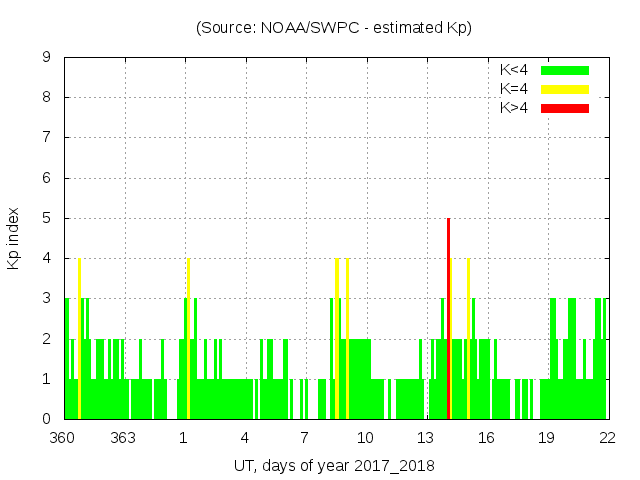Click the 'Kp index' y-axis label
The image size is (640, 480).
14,239
